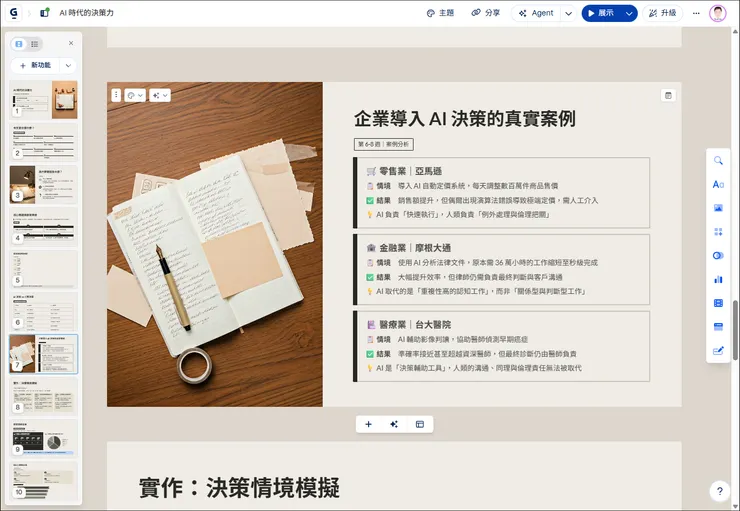Click the 升級 upgrade button
Screen dimensions: 740x511
663,13
